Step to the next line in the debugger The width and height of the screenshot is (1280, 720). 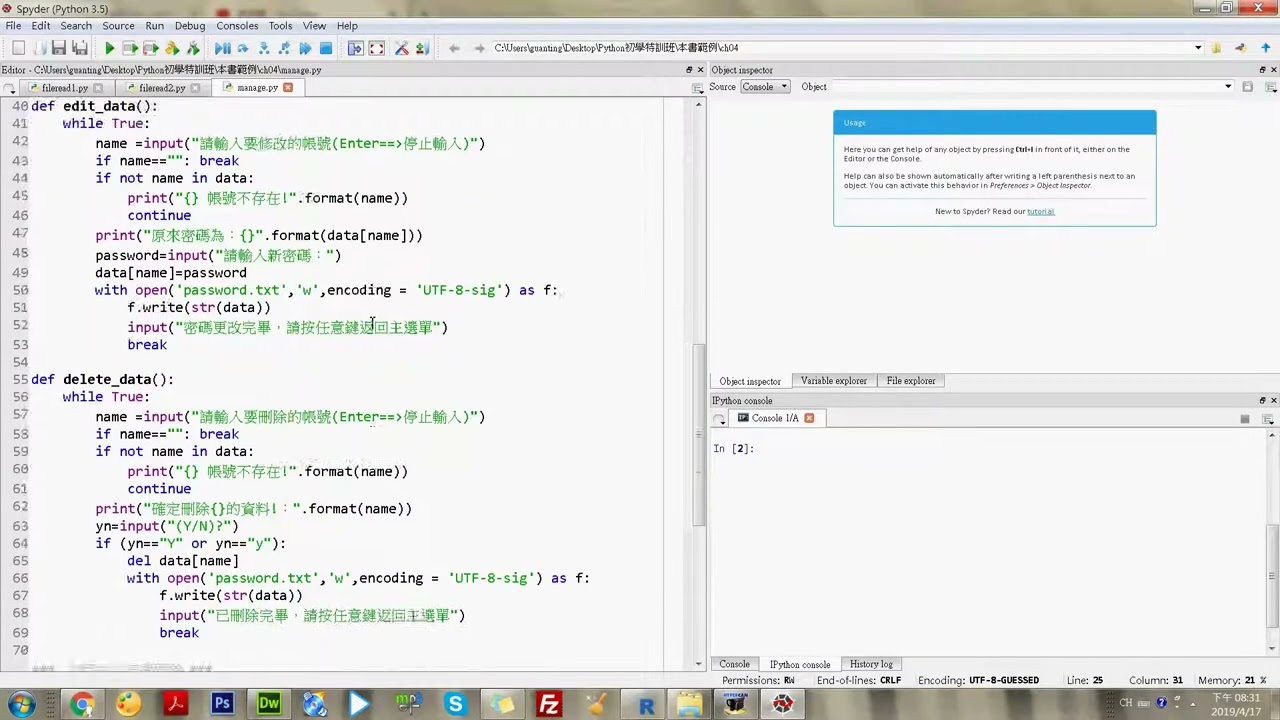[x=243, y=48]
